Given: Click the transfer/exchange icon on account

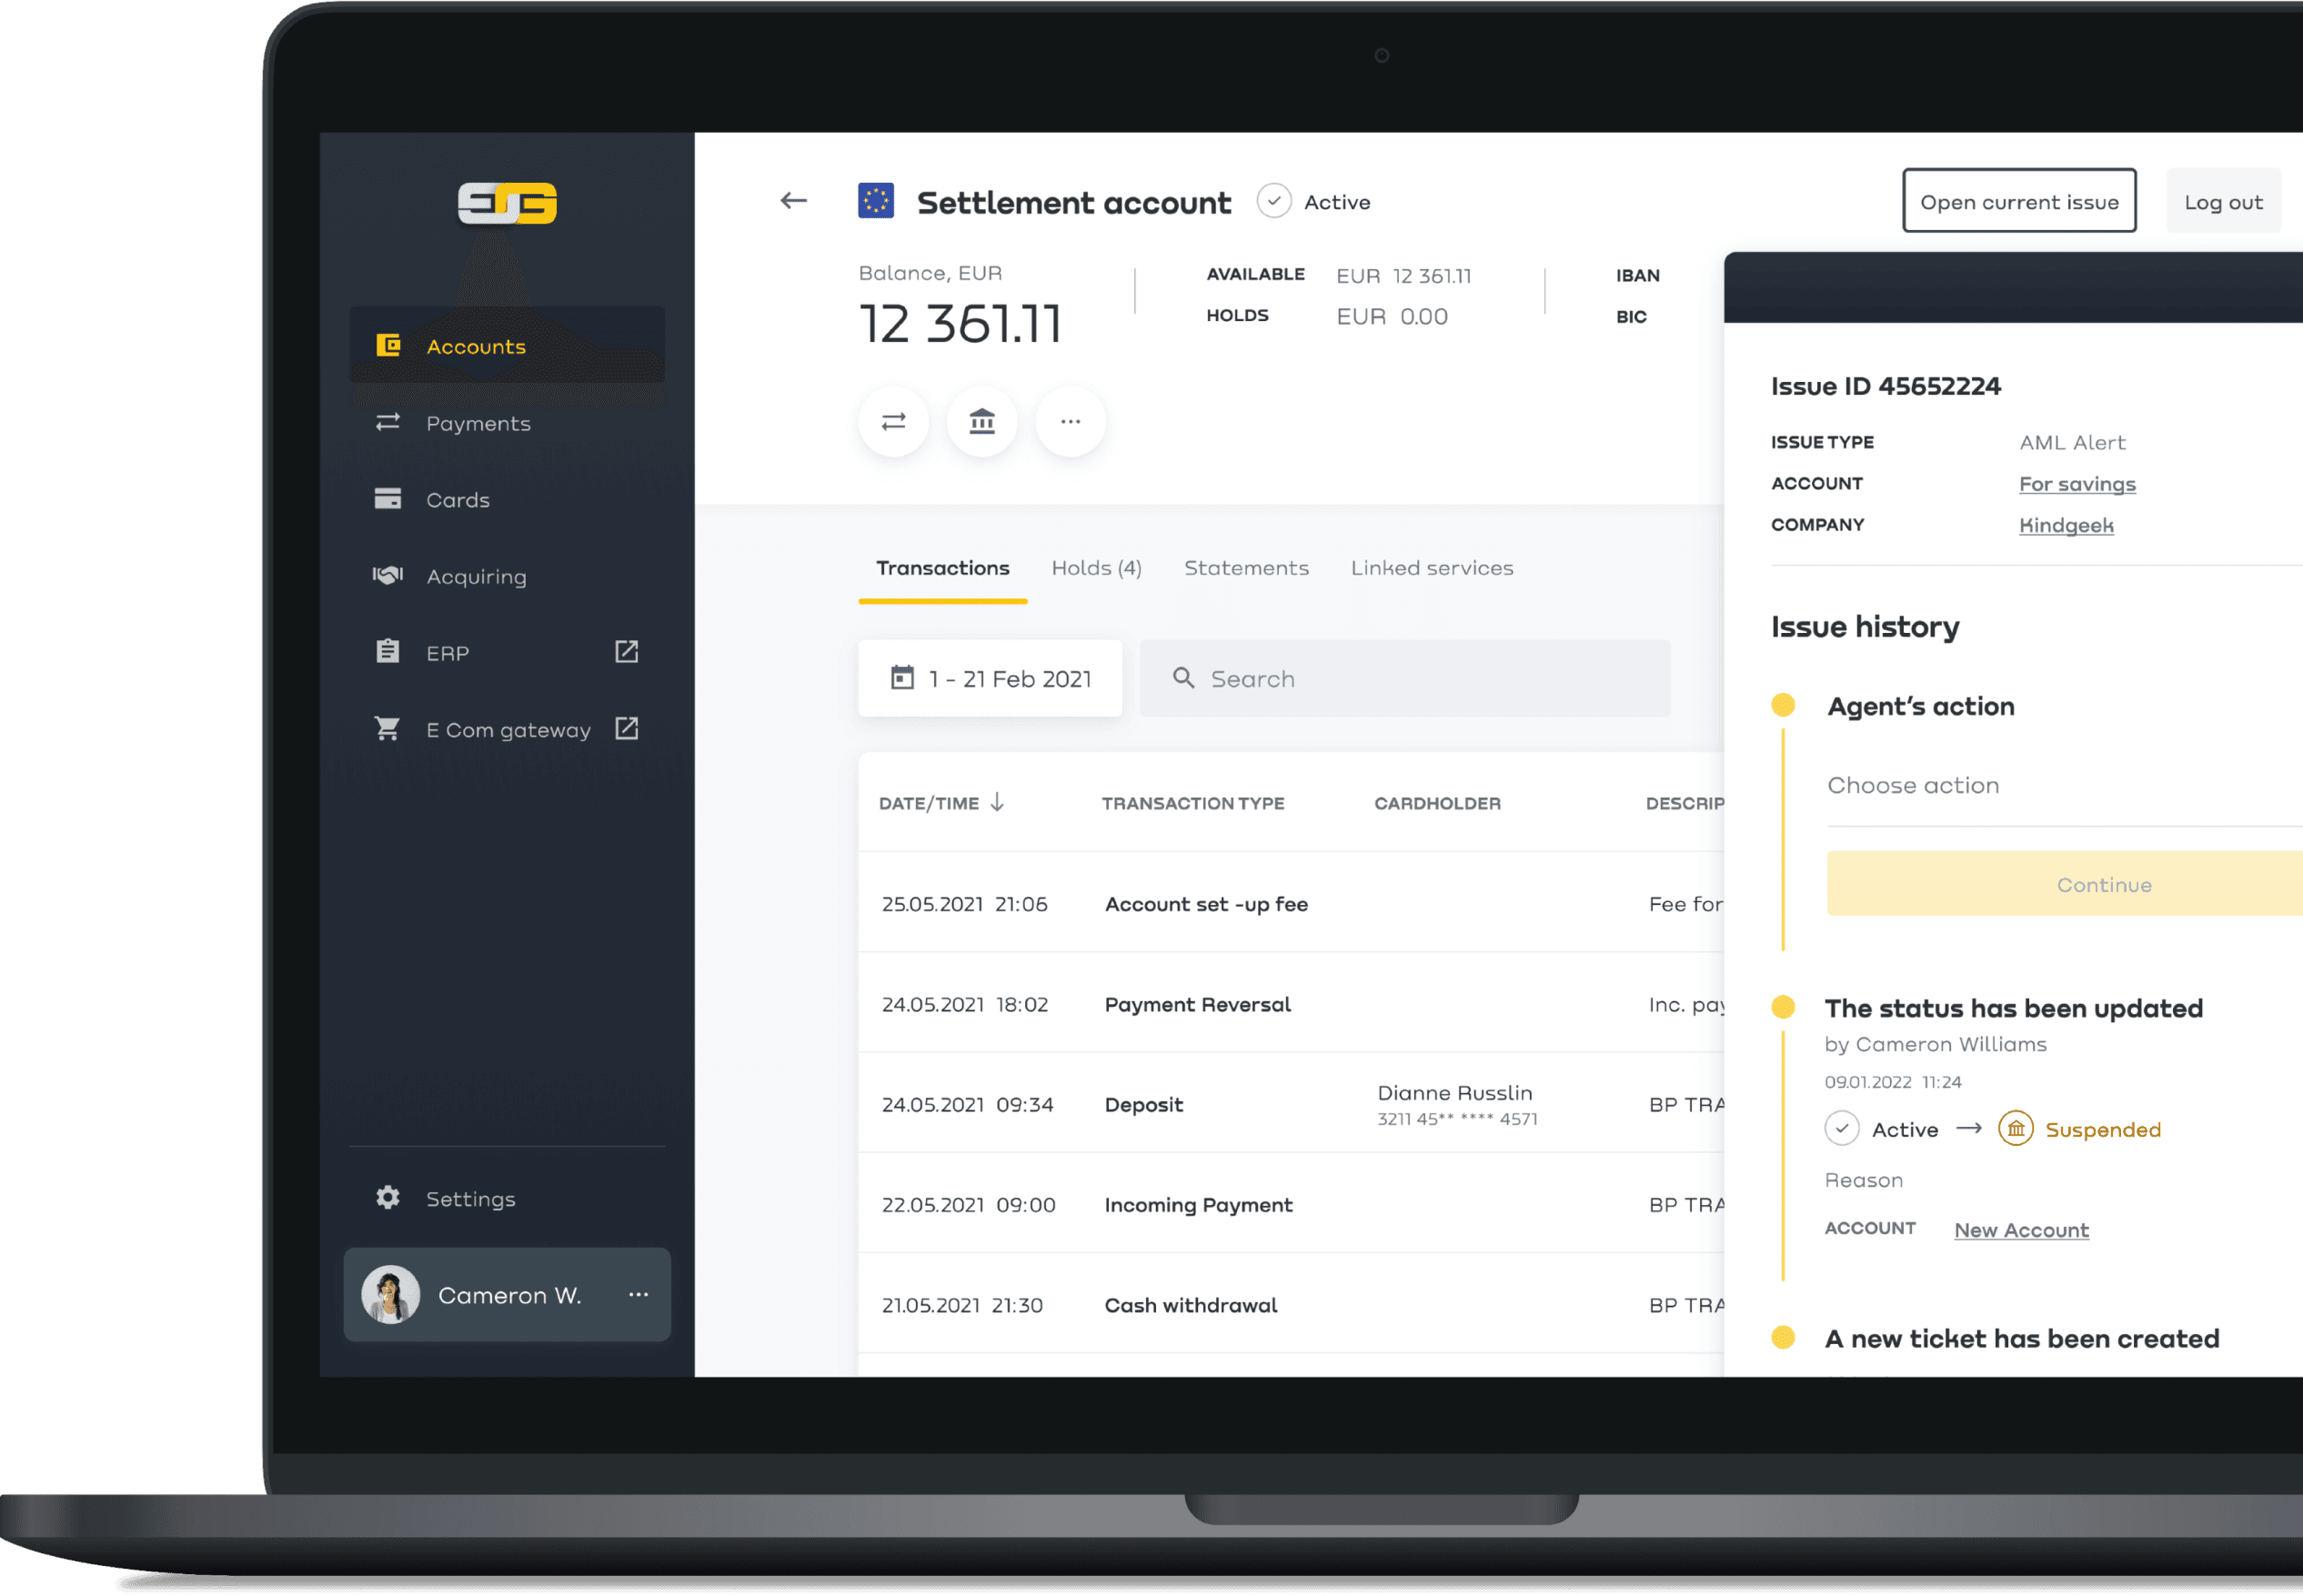Looking at the screenshot, I should 894,422.
